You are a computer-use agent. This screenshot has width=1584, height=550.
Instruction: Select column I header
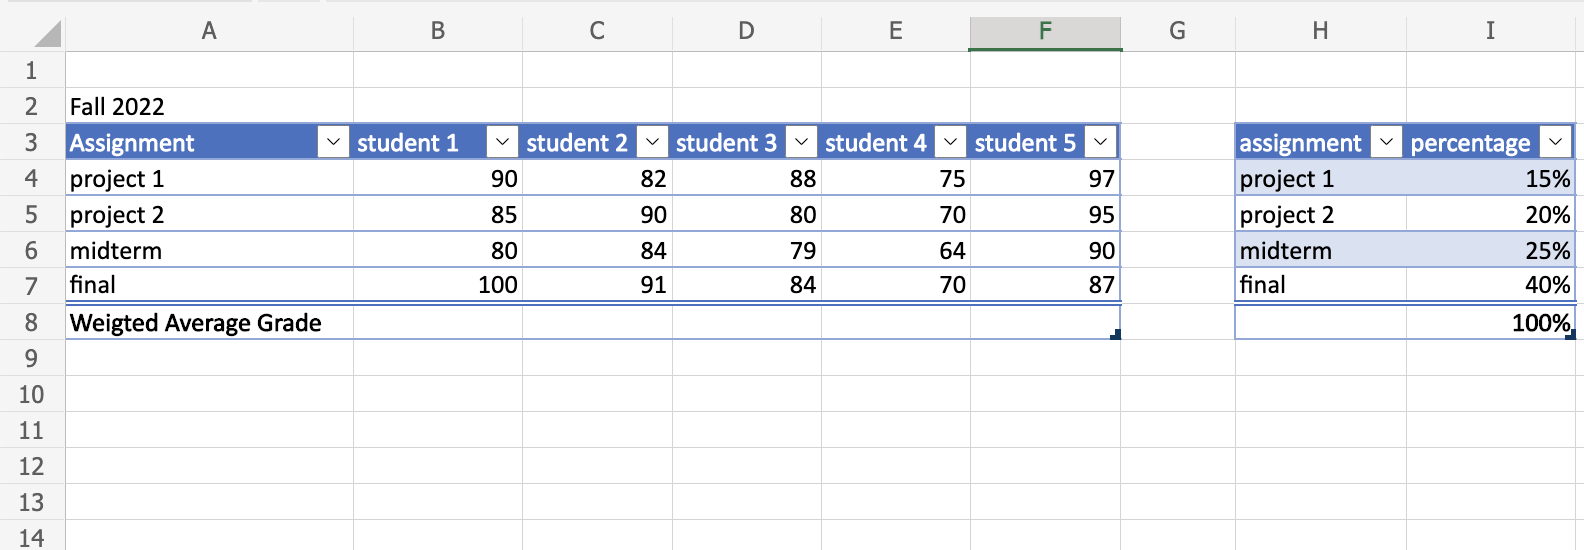pos(1491,31)
